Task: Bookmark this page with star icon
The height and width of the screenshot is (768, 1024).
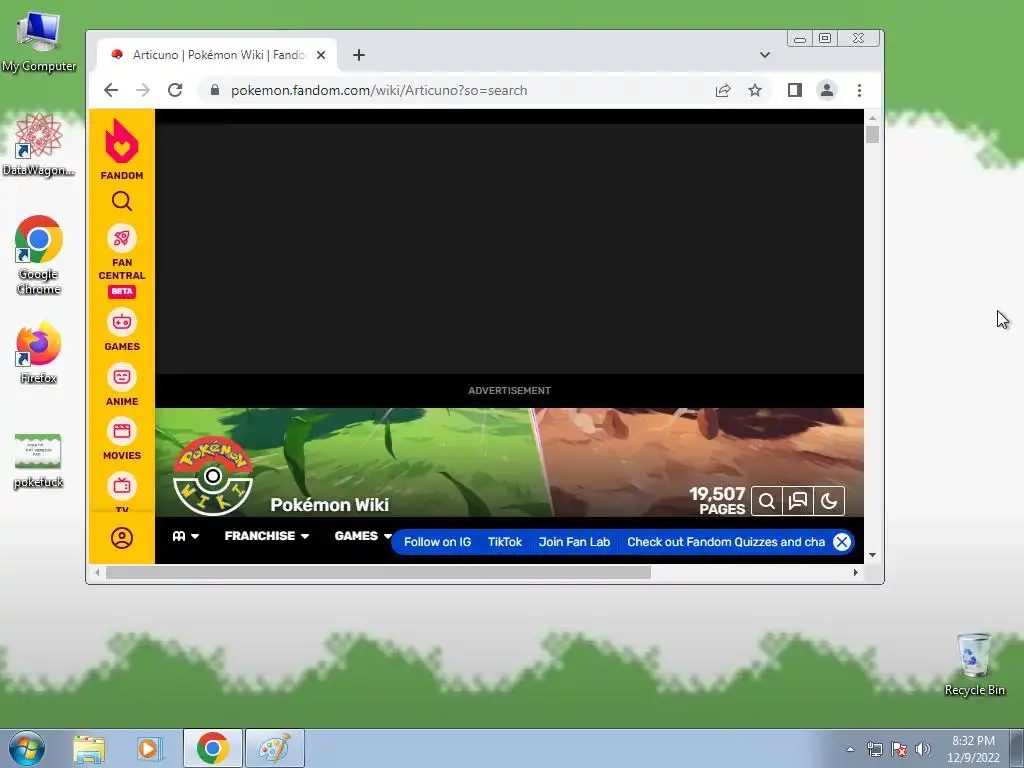Action: click(755, 90)
